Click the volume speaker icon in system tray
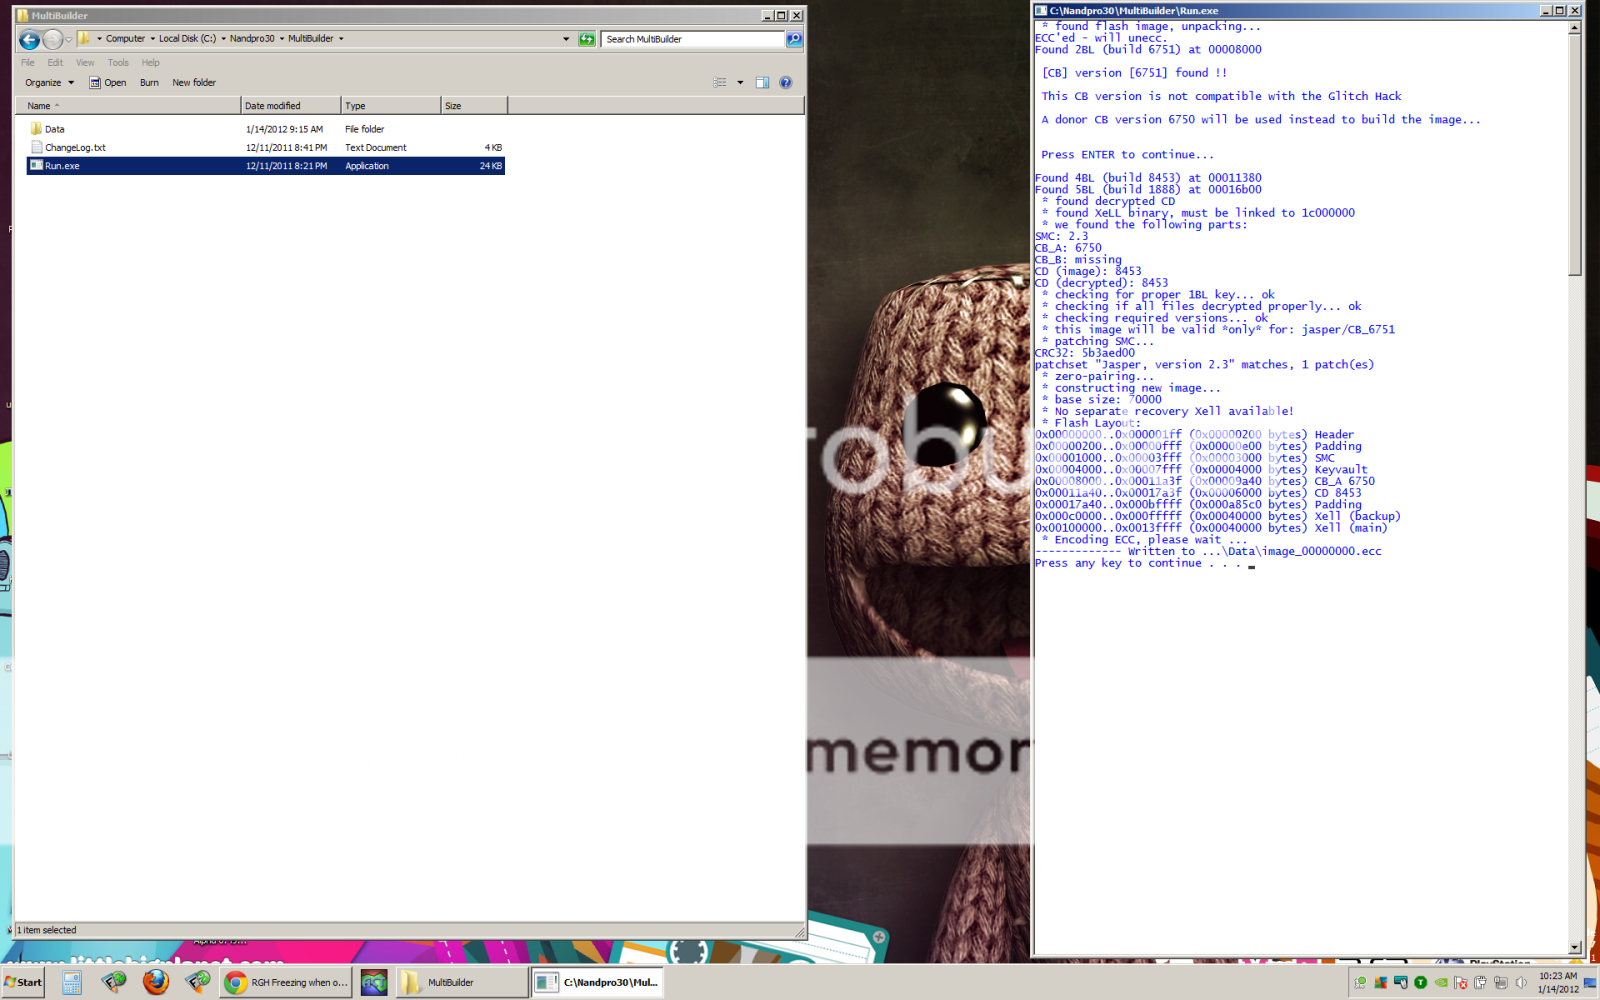The image size is (1600, 1000). (x=1521, y=982)
